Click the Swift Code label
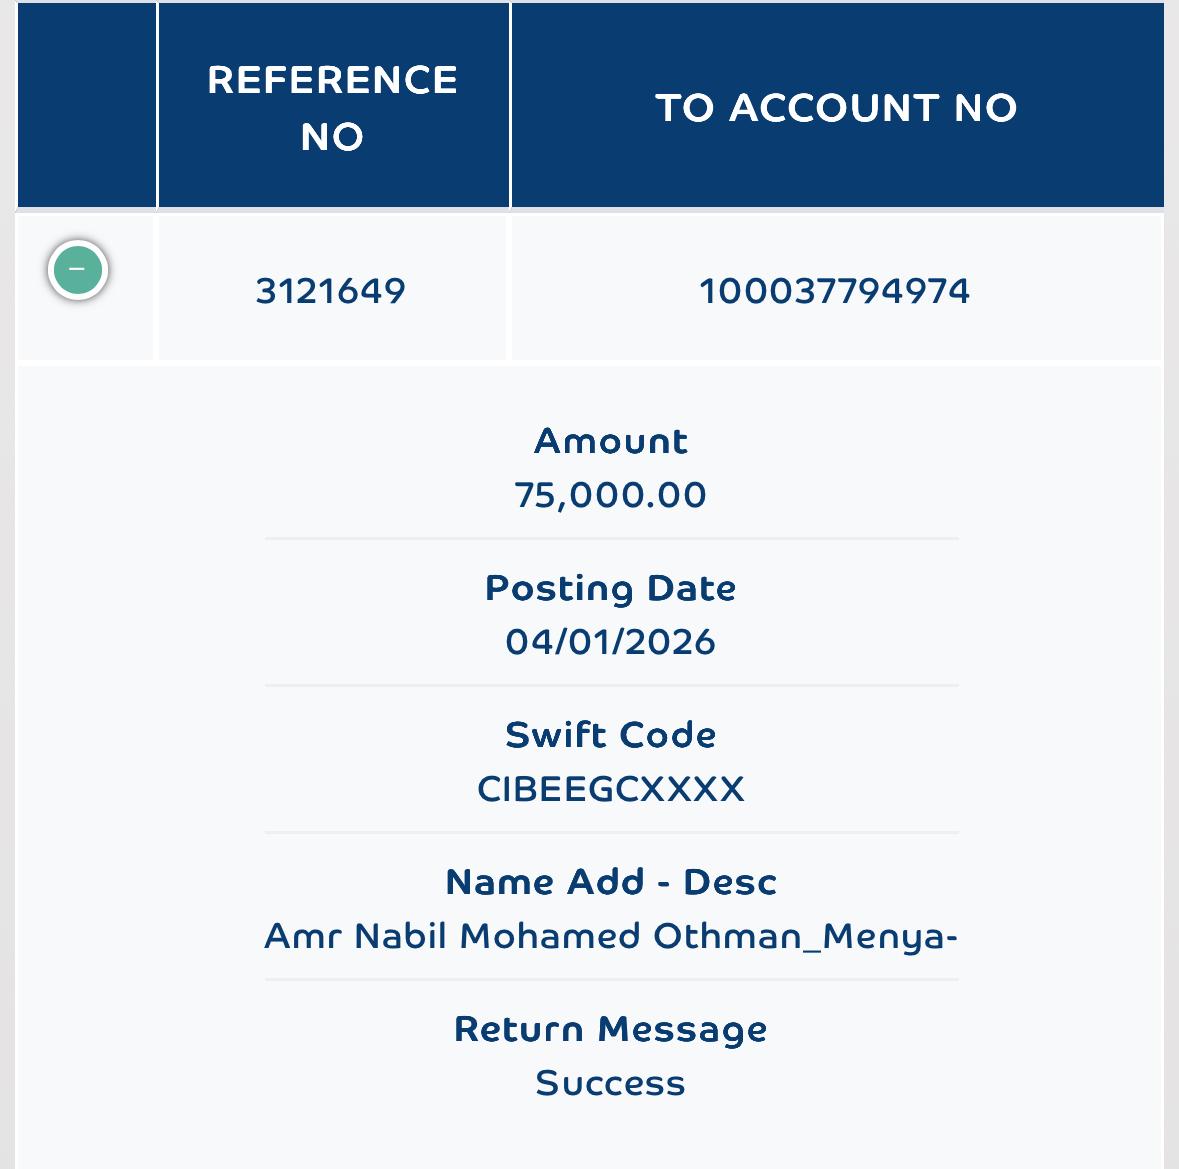The image size is (1179, 1169). point(611,734)
